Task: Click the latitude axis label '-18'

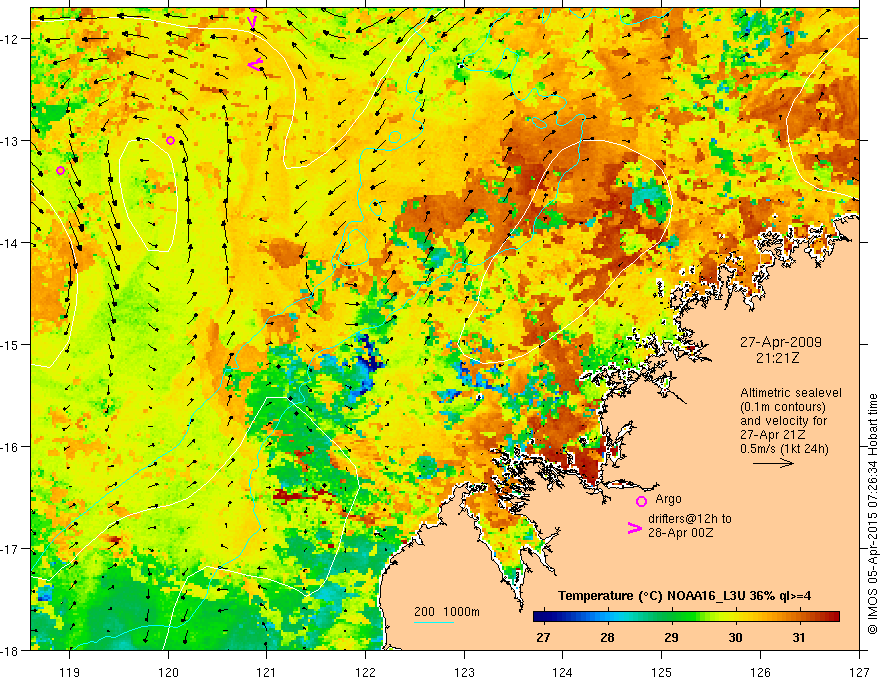Action: (x=10, y=650)
